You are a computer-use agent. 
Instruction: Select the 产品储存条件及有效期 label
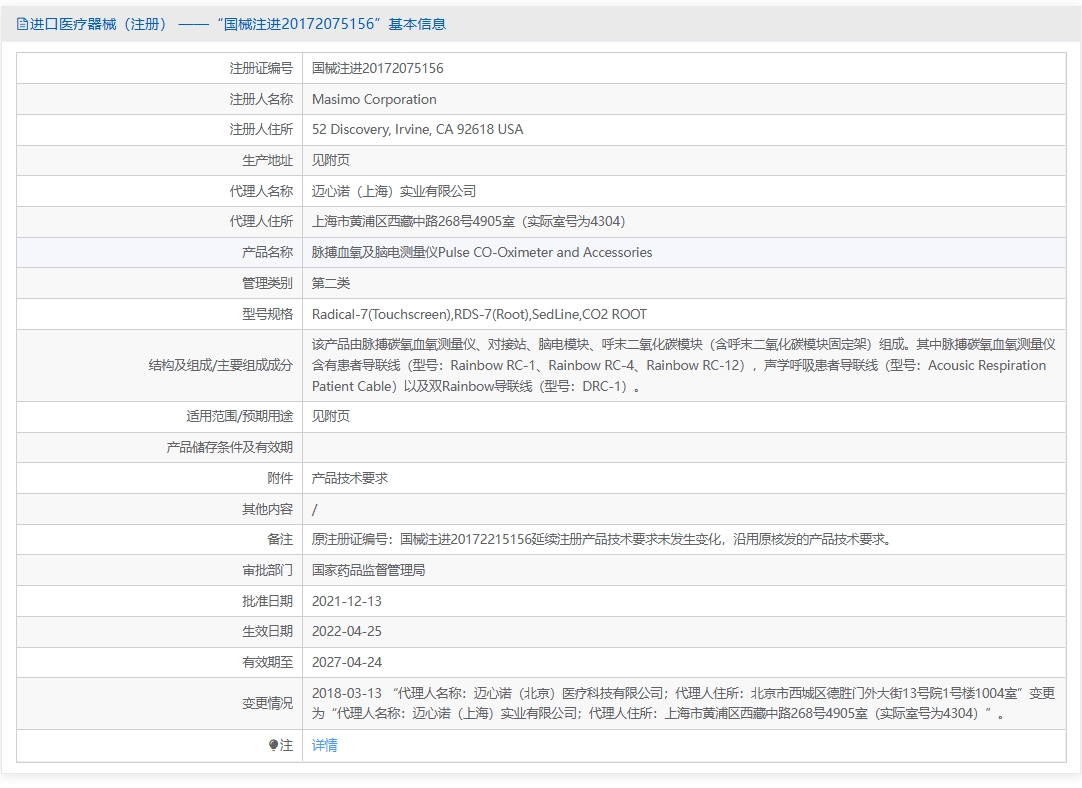point(229,447)
